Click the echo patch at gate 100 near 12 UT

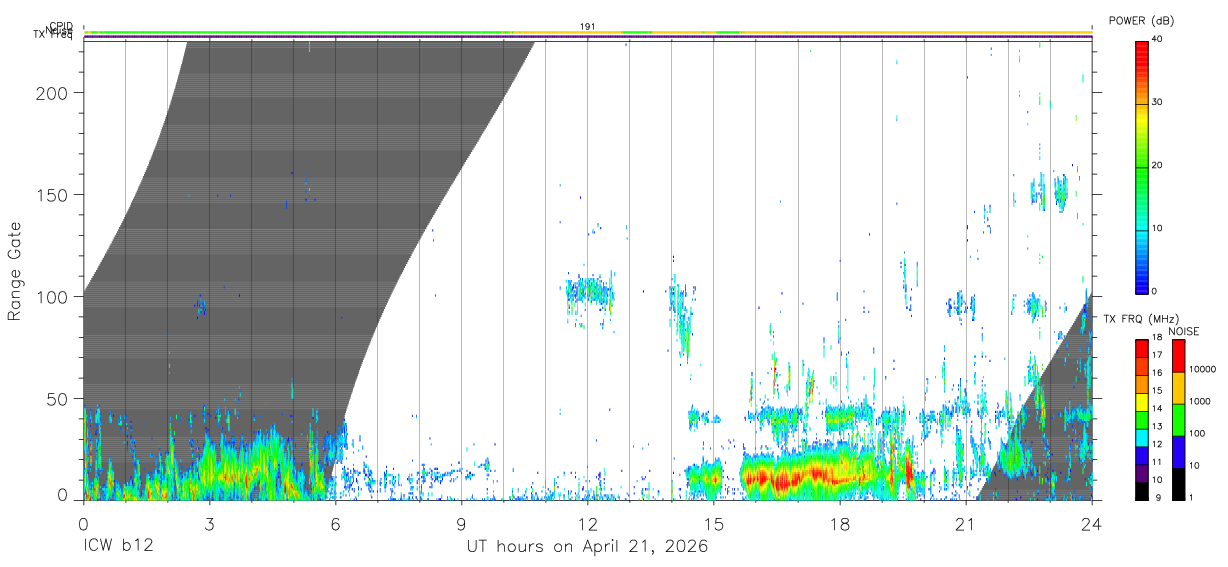[589, 292]
